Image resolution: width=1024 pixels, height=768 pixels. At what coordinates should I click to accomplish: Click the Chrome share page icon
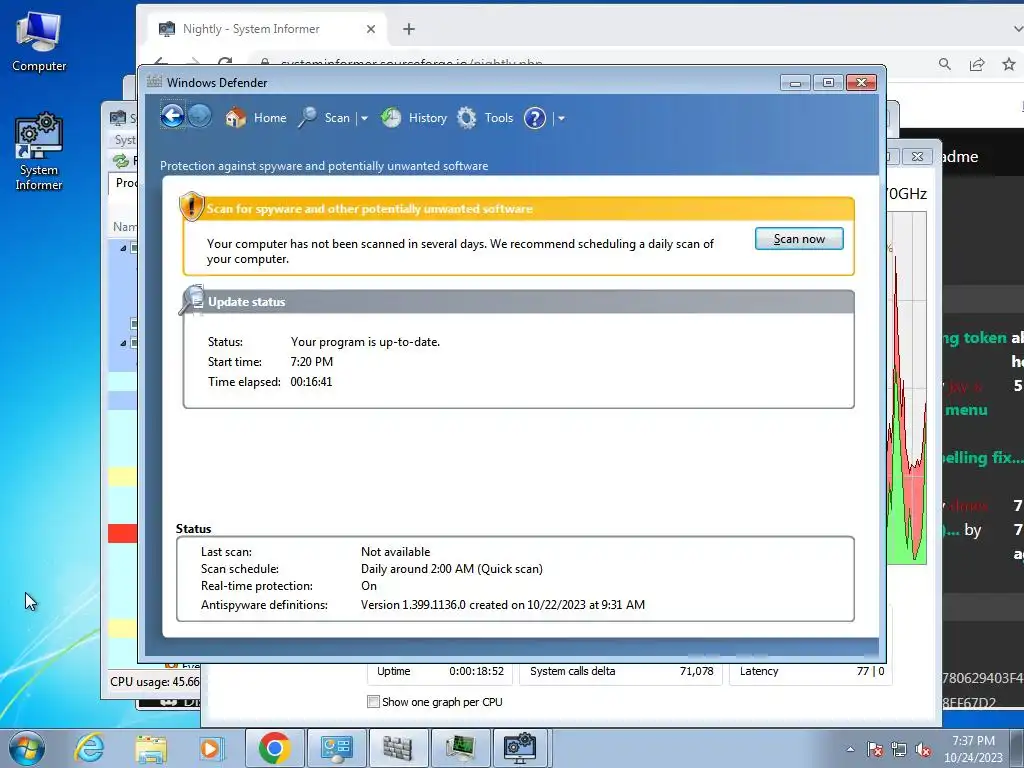pyautogui.click(x=977, y=64)
